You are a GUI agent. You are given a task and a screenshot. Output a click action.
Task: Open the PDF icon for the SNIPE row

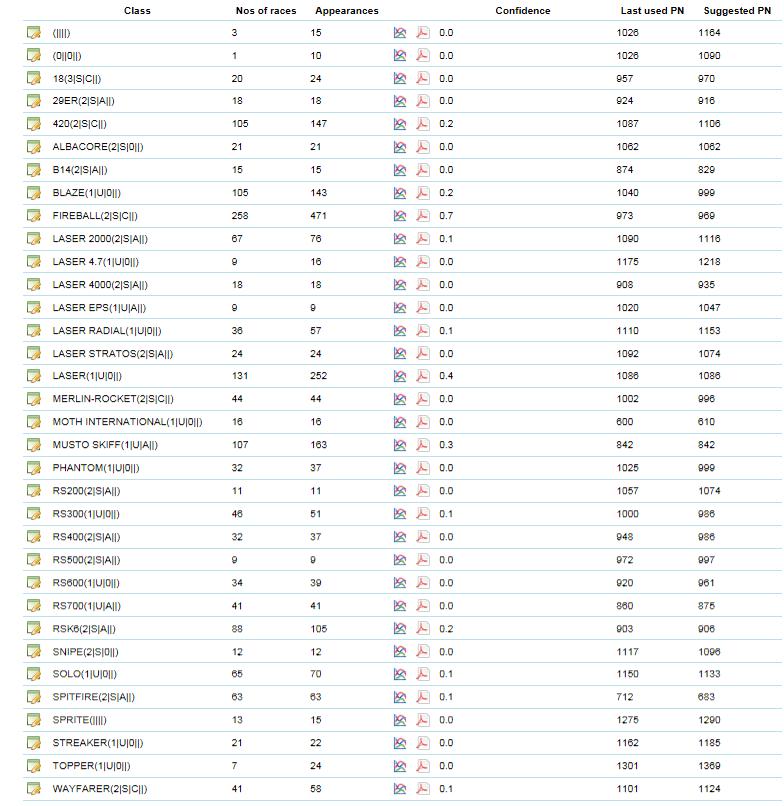click(423, 652)
